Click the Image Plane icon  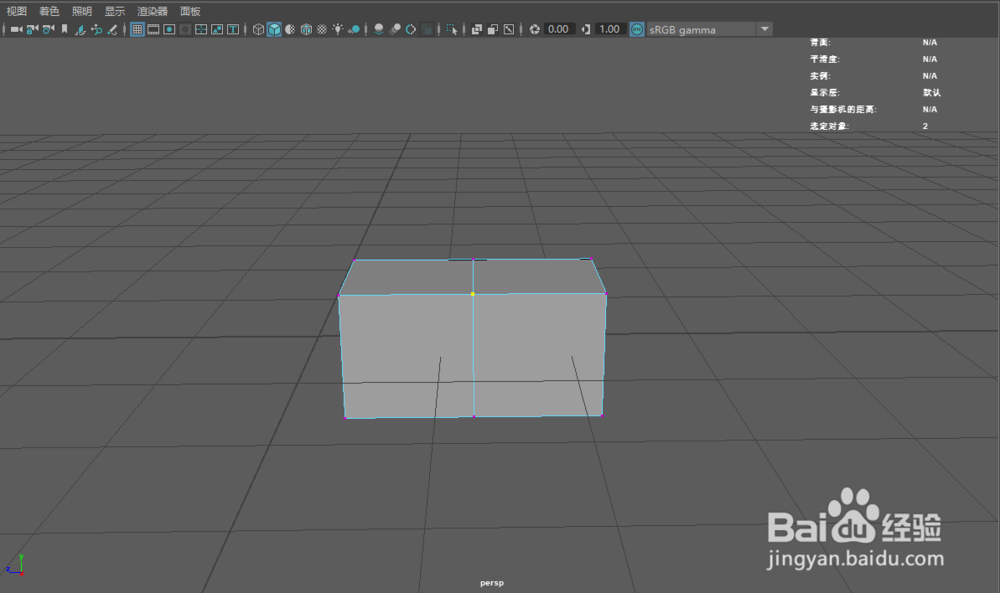pyautogui.click(x=80, y=29)
